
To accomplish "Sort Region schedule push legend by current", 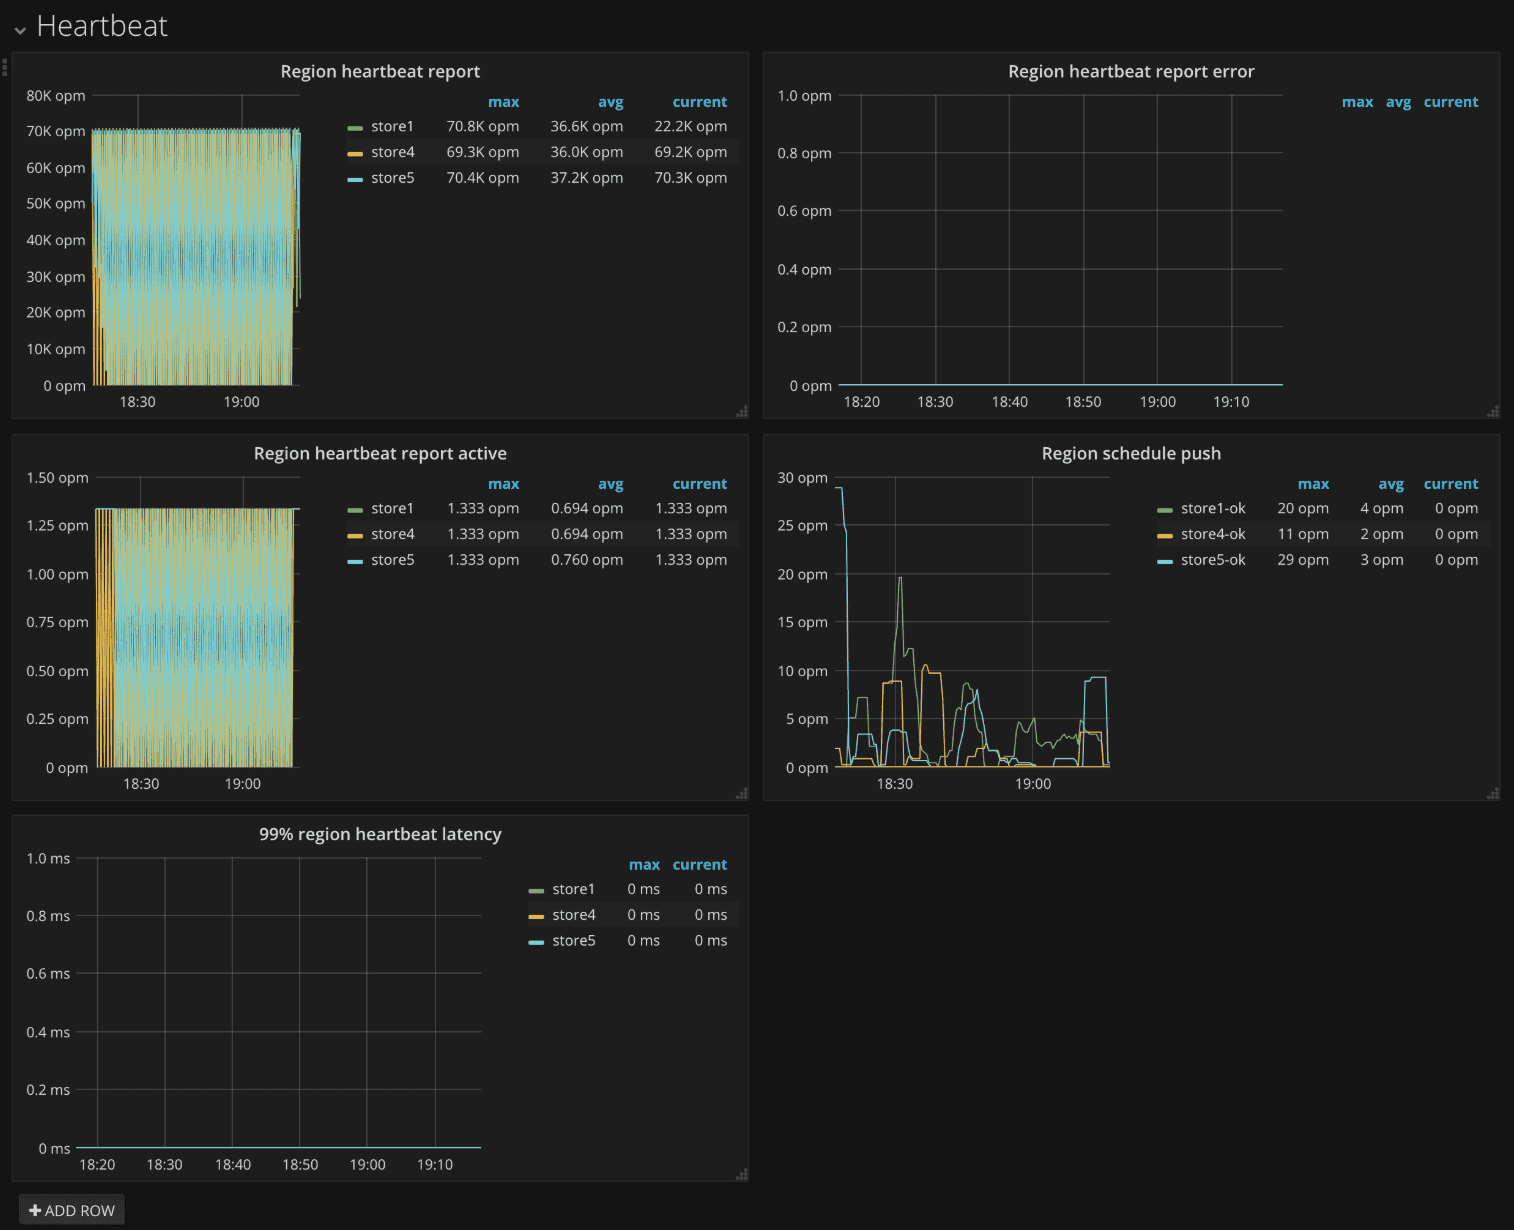I will [x=1450, y=484].
